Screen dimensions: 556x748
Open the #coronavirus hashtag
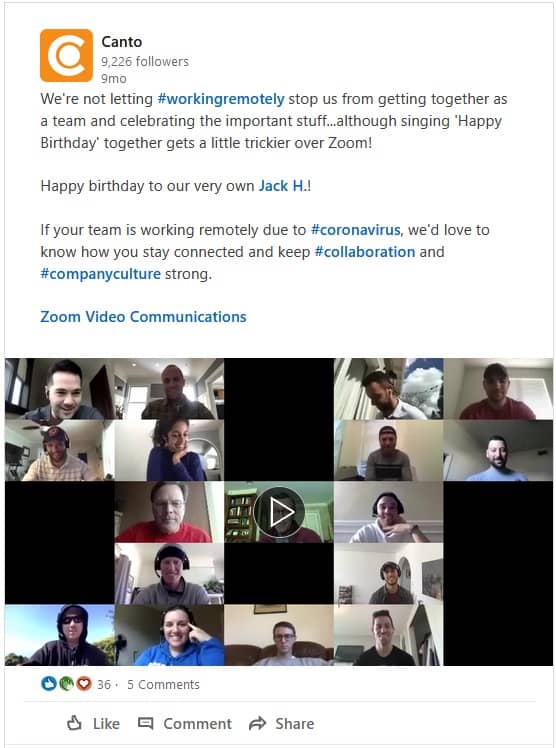pyautogui.click(x=355, y=230)
